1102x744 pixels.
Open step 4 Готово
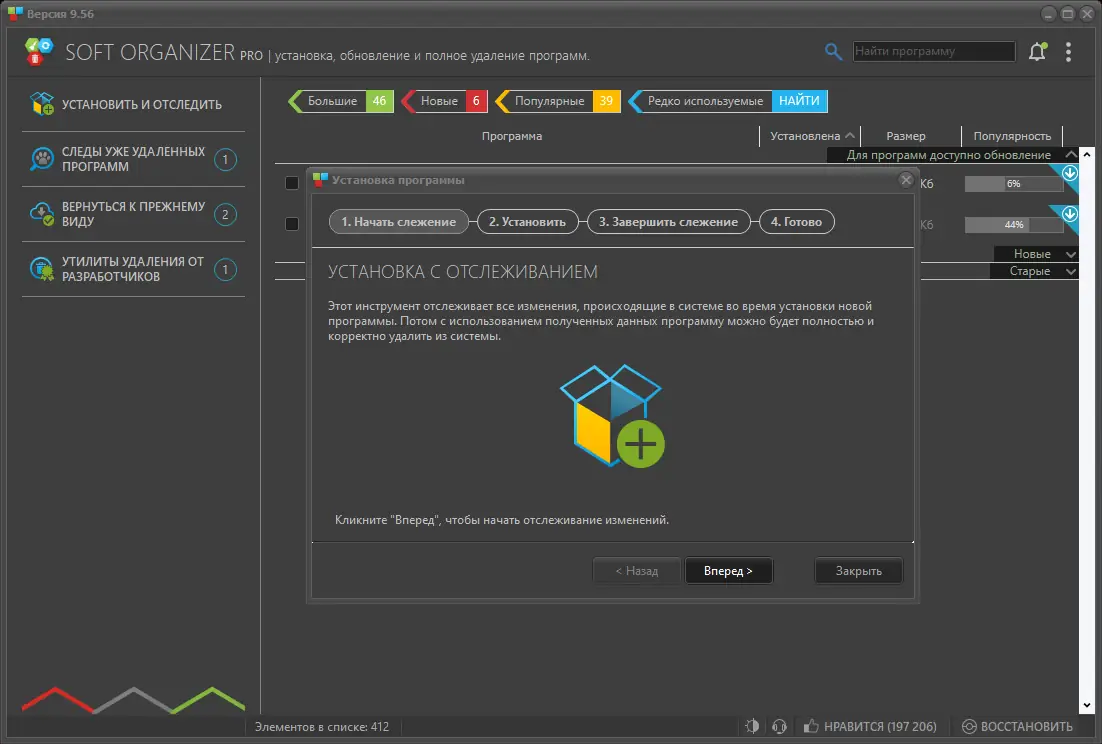(796, 222)
